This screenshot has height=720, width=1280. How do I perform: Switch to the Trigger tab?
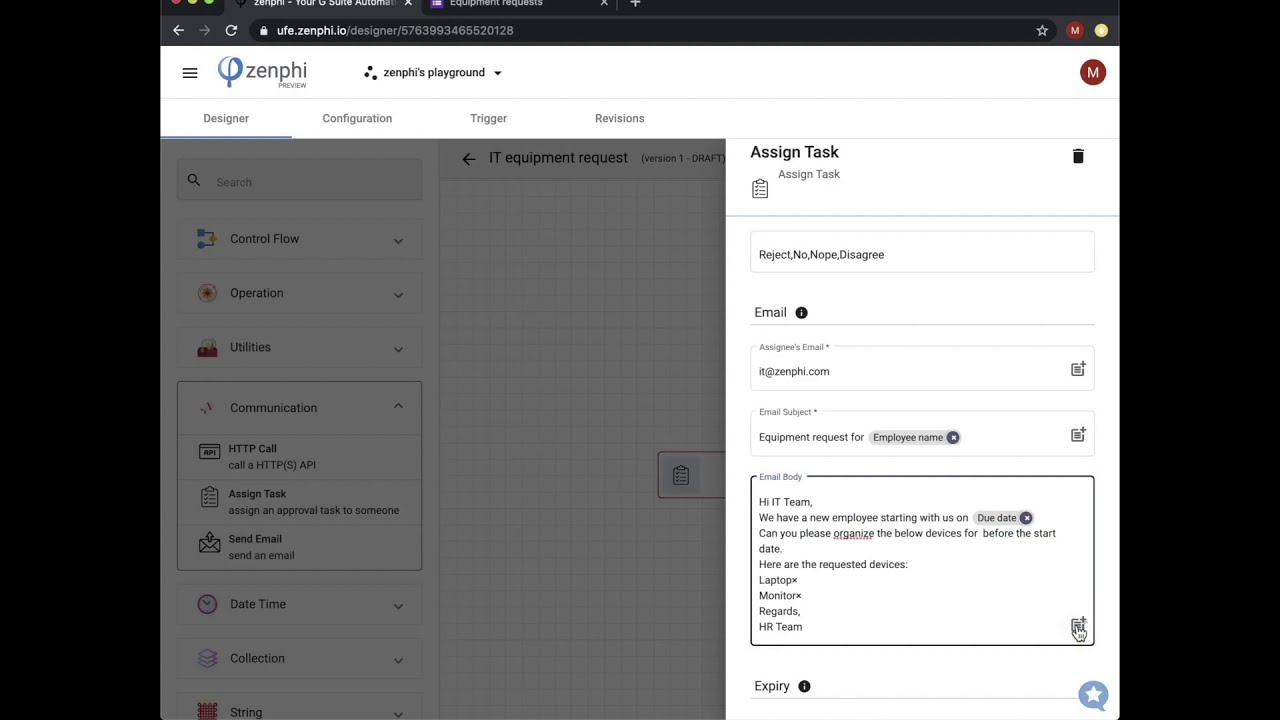click(488, 118)
